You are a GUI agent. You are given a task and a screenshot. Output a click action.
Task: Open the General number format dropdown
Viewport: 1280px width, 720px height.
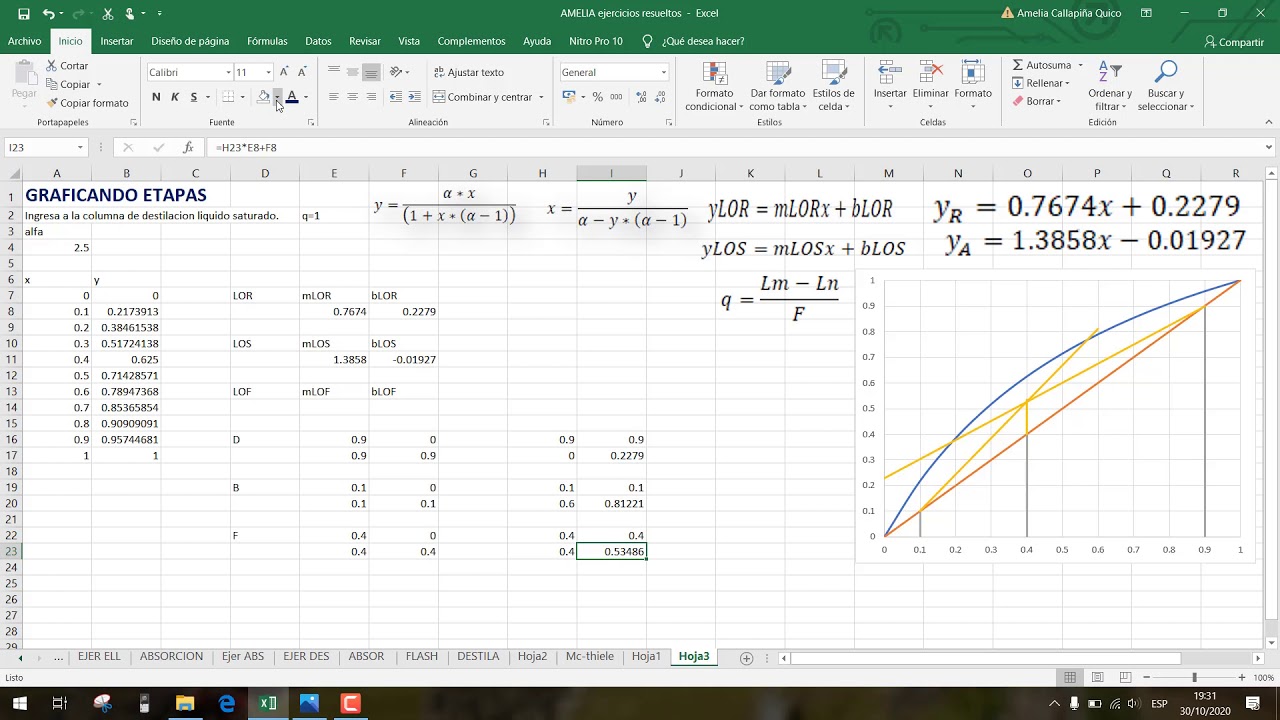(x=663, y=72)
